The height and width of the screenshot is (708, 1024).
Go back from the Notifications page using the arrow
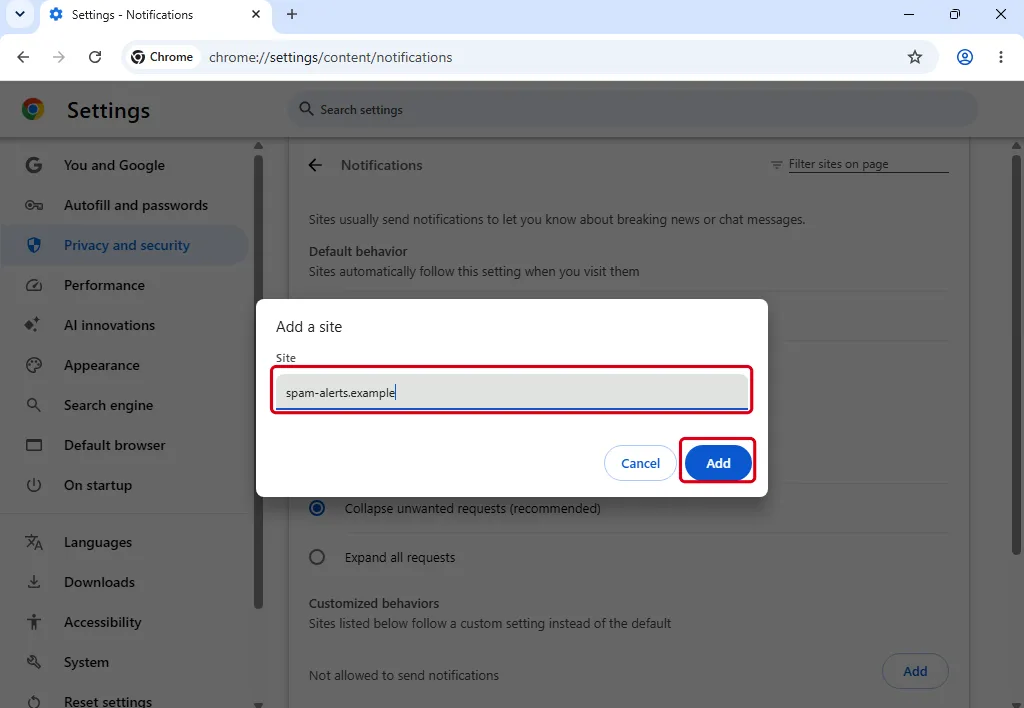315,165
